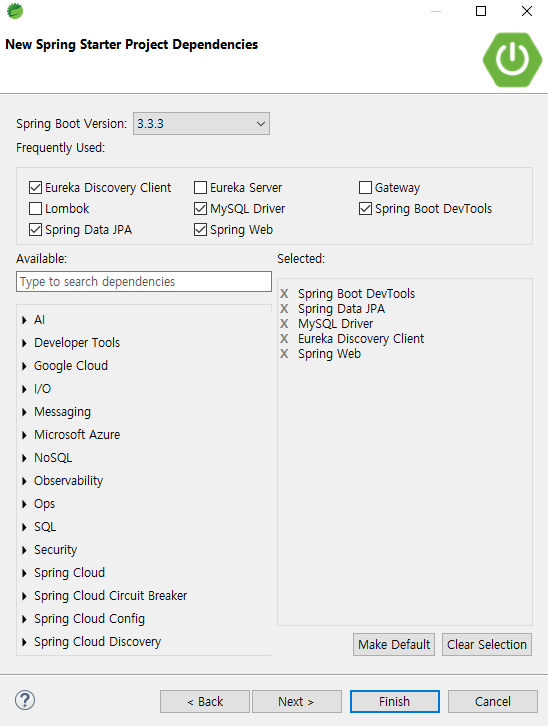The height and width of the screenshot is (726, 548).
Task: Expand the Google Cloud category
Action: [x=25, y=366]
